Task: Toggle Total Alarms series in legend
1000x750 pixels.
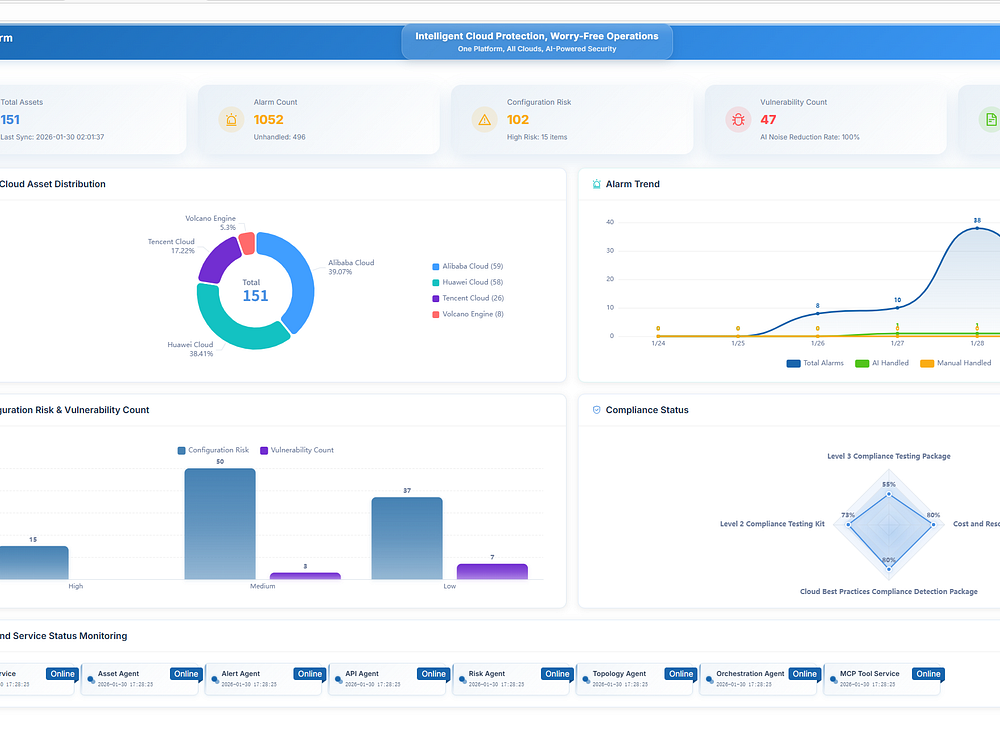Action: point(815,363)
